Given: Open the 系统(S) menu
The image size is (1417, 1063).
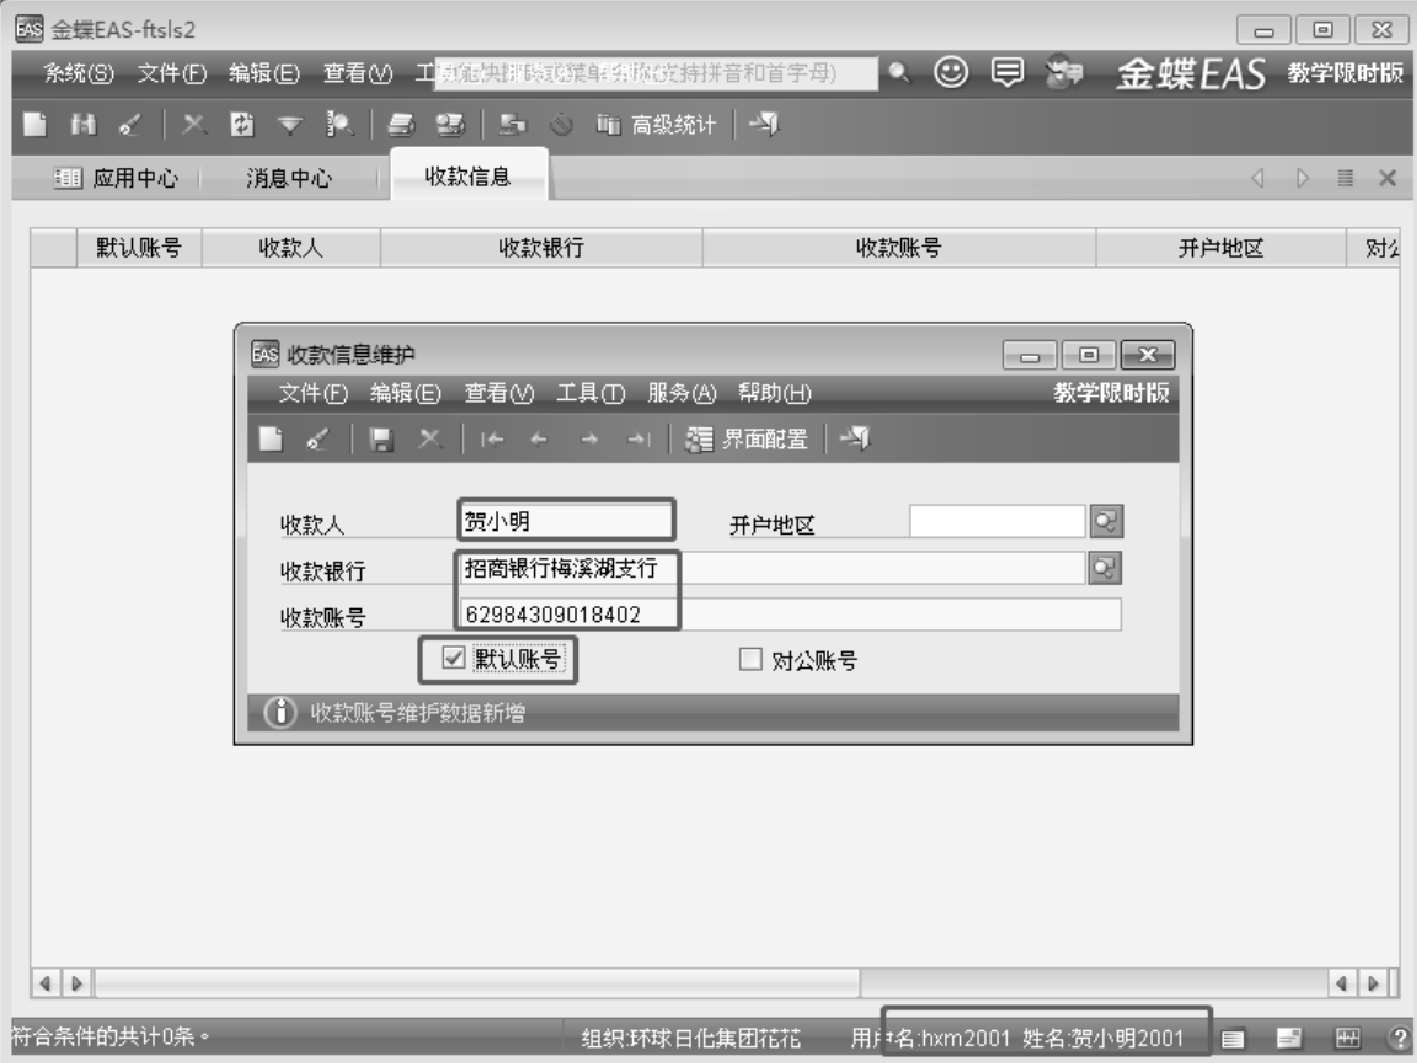Looking at the screenshot, I should tap(79, 73).
